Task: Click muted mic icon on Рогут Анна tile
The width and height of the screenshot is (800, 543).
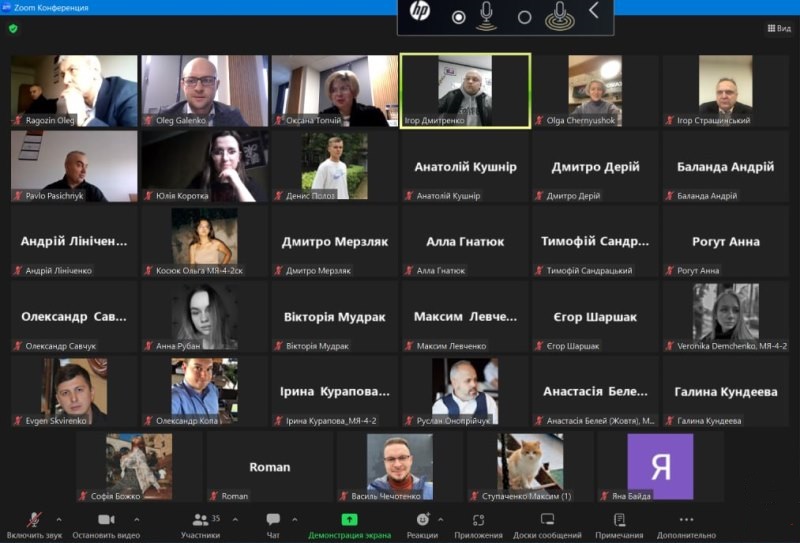Action: 669,270
